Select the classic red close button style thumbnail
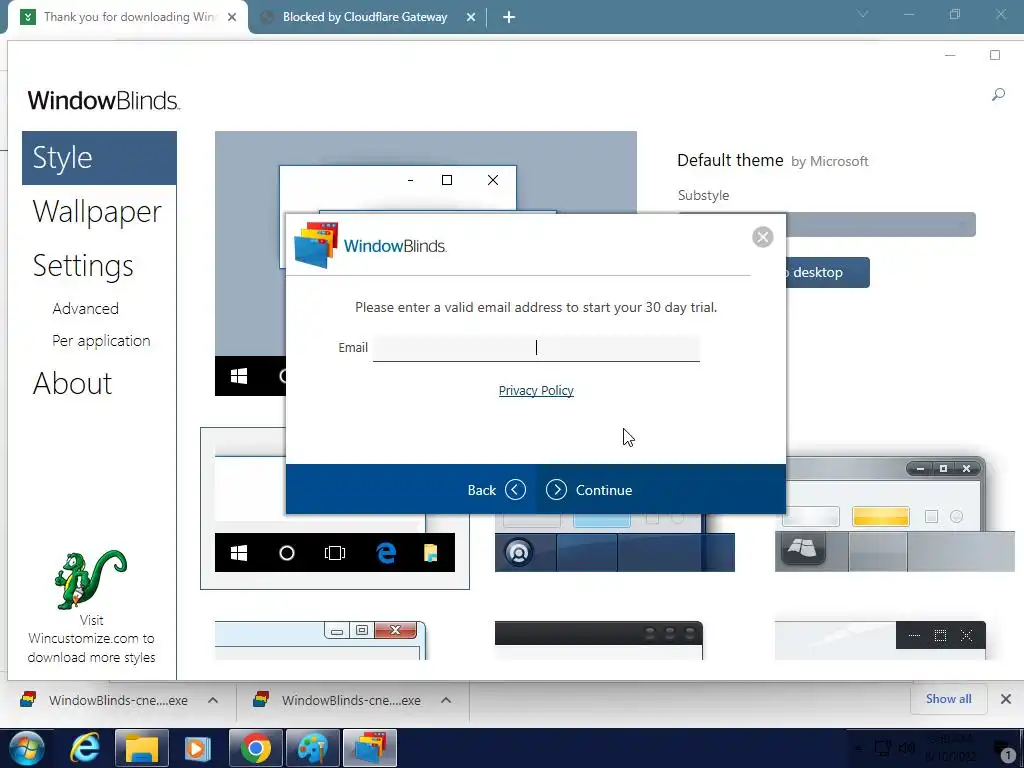1024x768 pixels. [x=321, y=640]
